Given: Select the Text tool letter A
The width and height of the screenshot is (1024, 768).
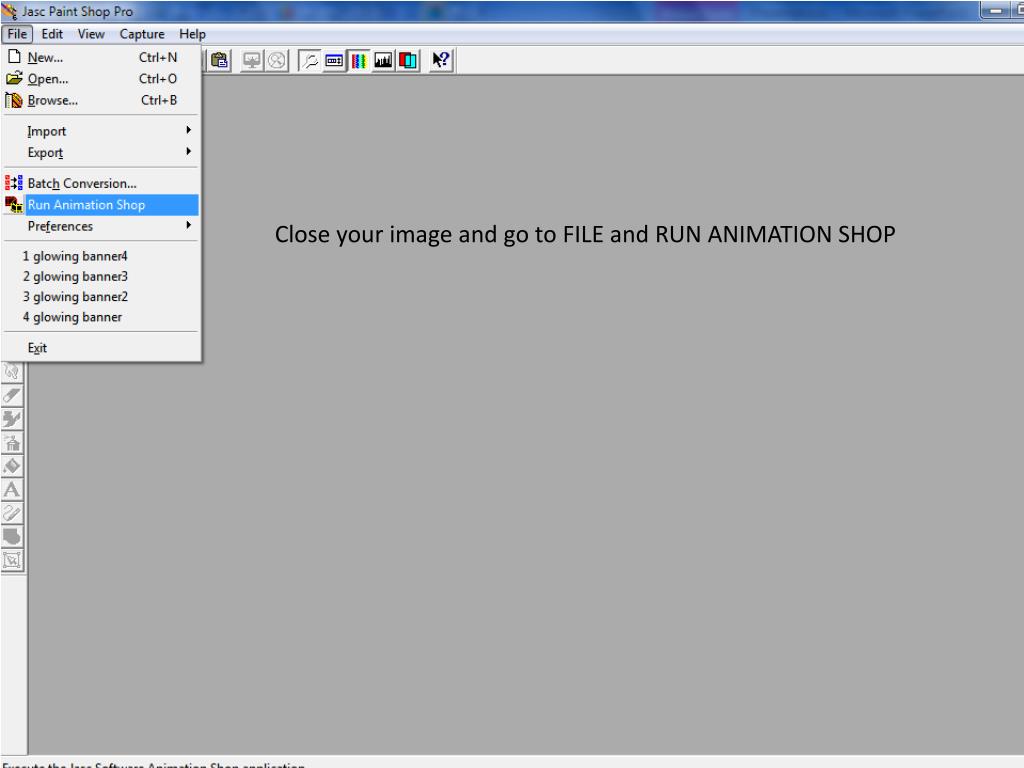Looking at the screenshot, I should click(12, 489).
